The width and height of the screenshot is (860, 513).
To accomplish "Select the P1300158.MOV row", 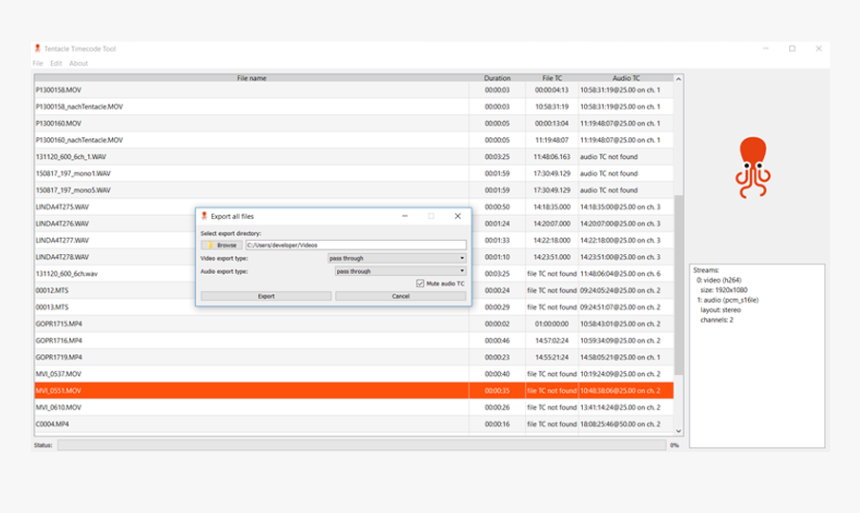I will (354, 90).
